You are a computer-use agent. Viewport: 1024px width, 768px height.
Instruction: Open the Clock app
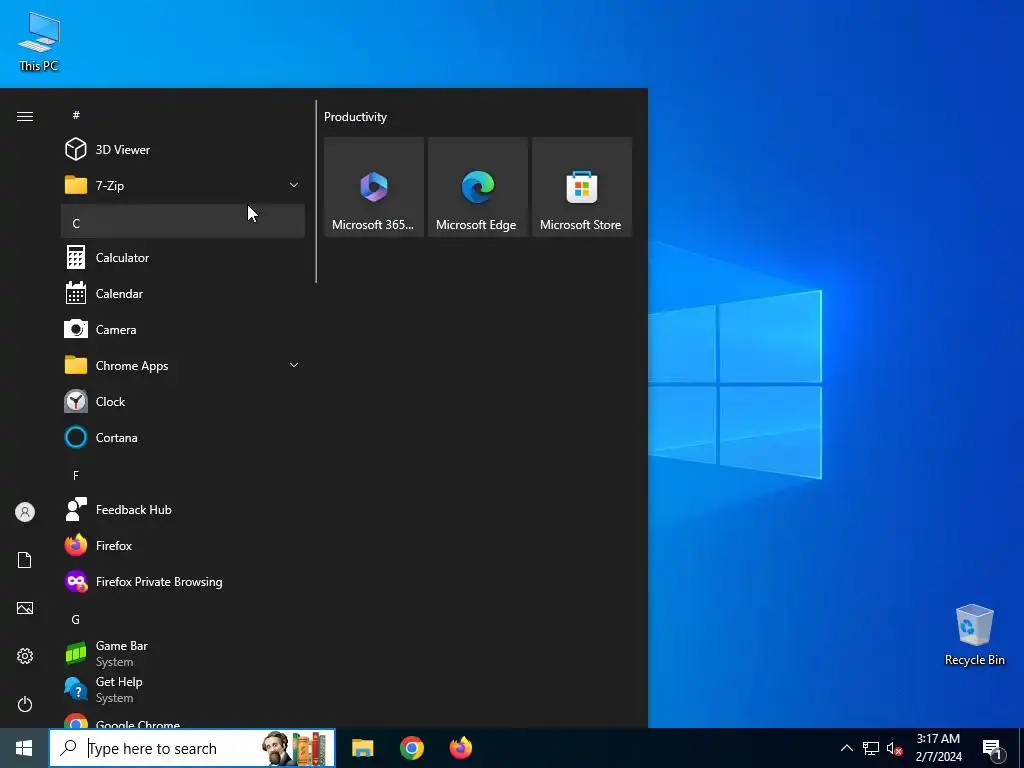point(183,401)
